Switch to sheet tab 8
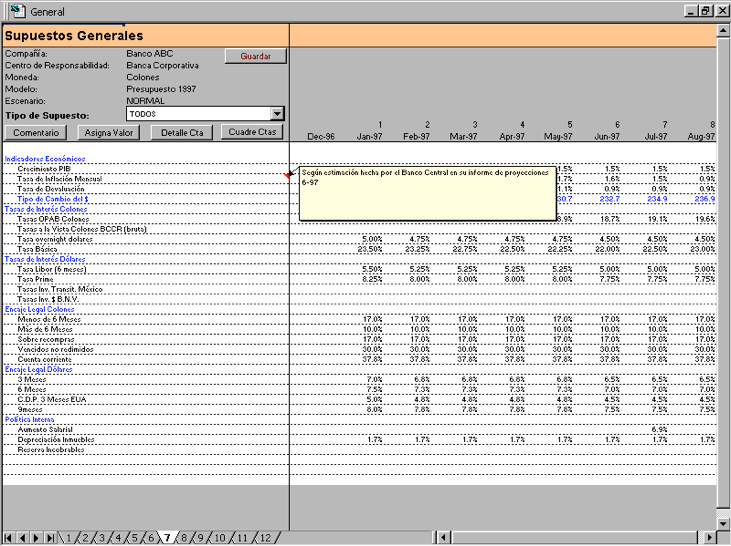The height and width of the screenshot is (546, 731). (x=184, y=538)
